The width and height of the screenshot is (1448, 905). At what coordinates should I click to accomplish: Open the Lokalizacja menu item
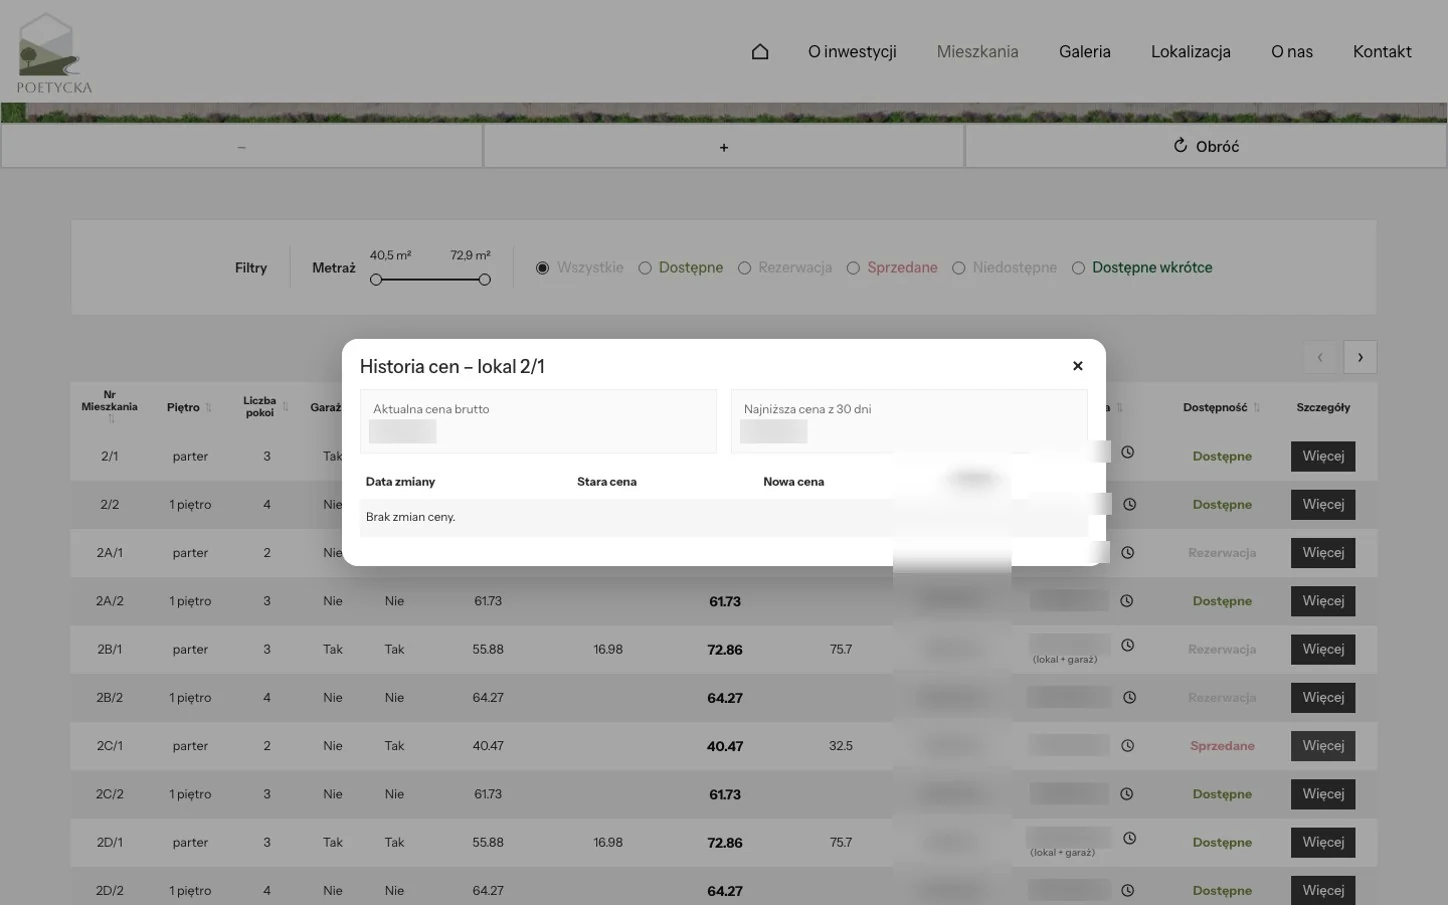(x=1191, y=51)
